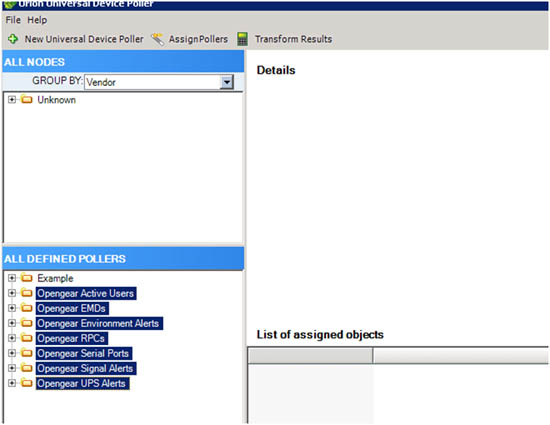Select Opengear Environment Alerts label
Image resolution: width=550 pixels, height=425 pixels.
[x=99, y=323]
